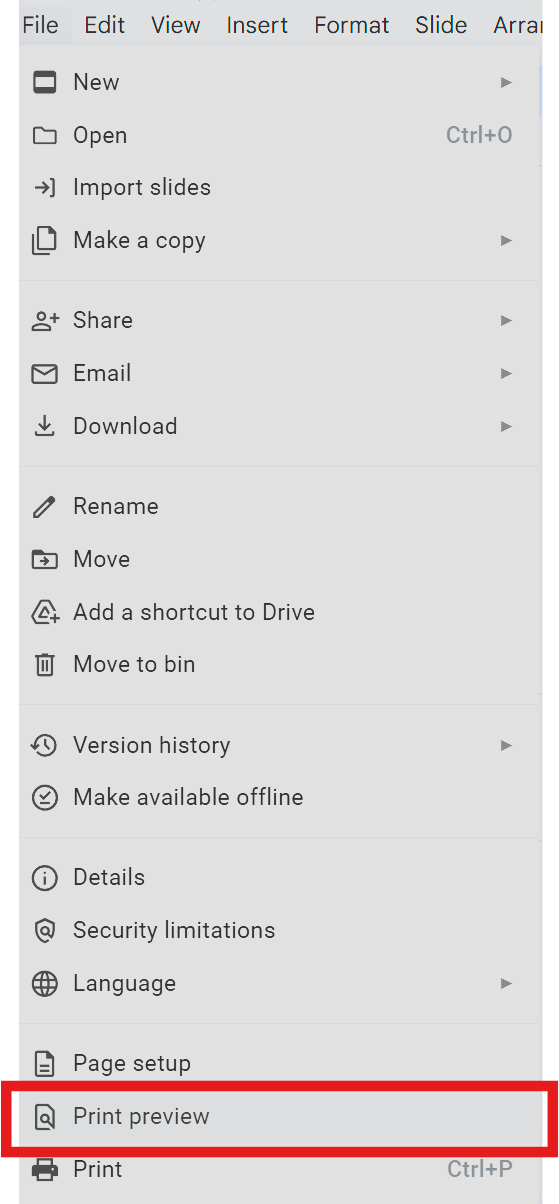
Task: Click the Version history clock icon
Action: 44,745
